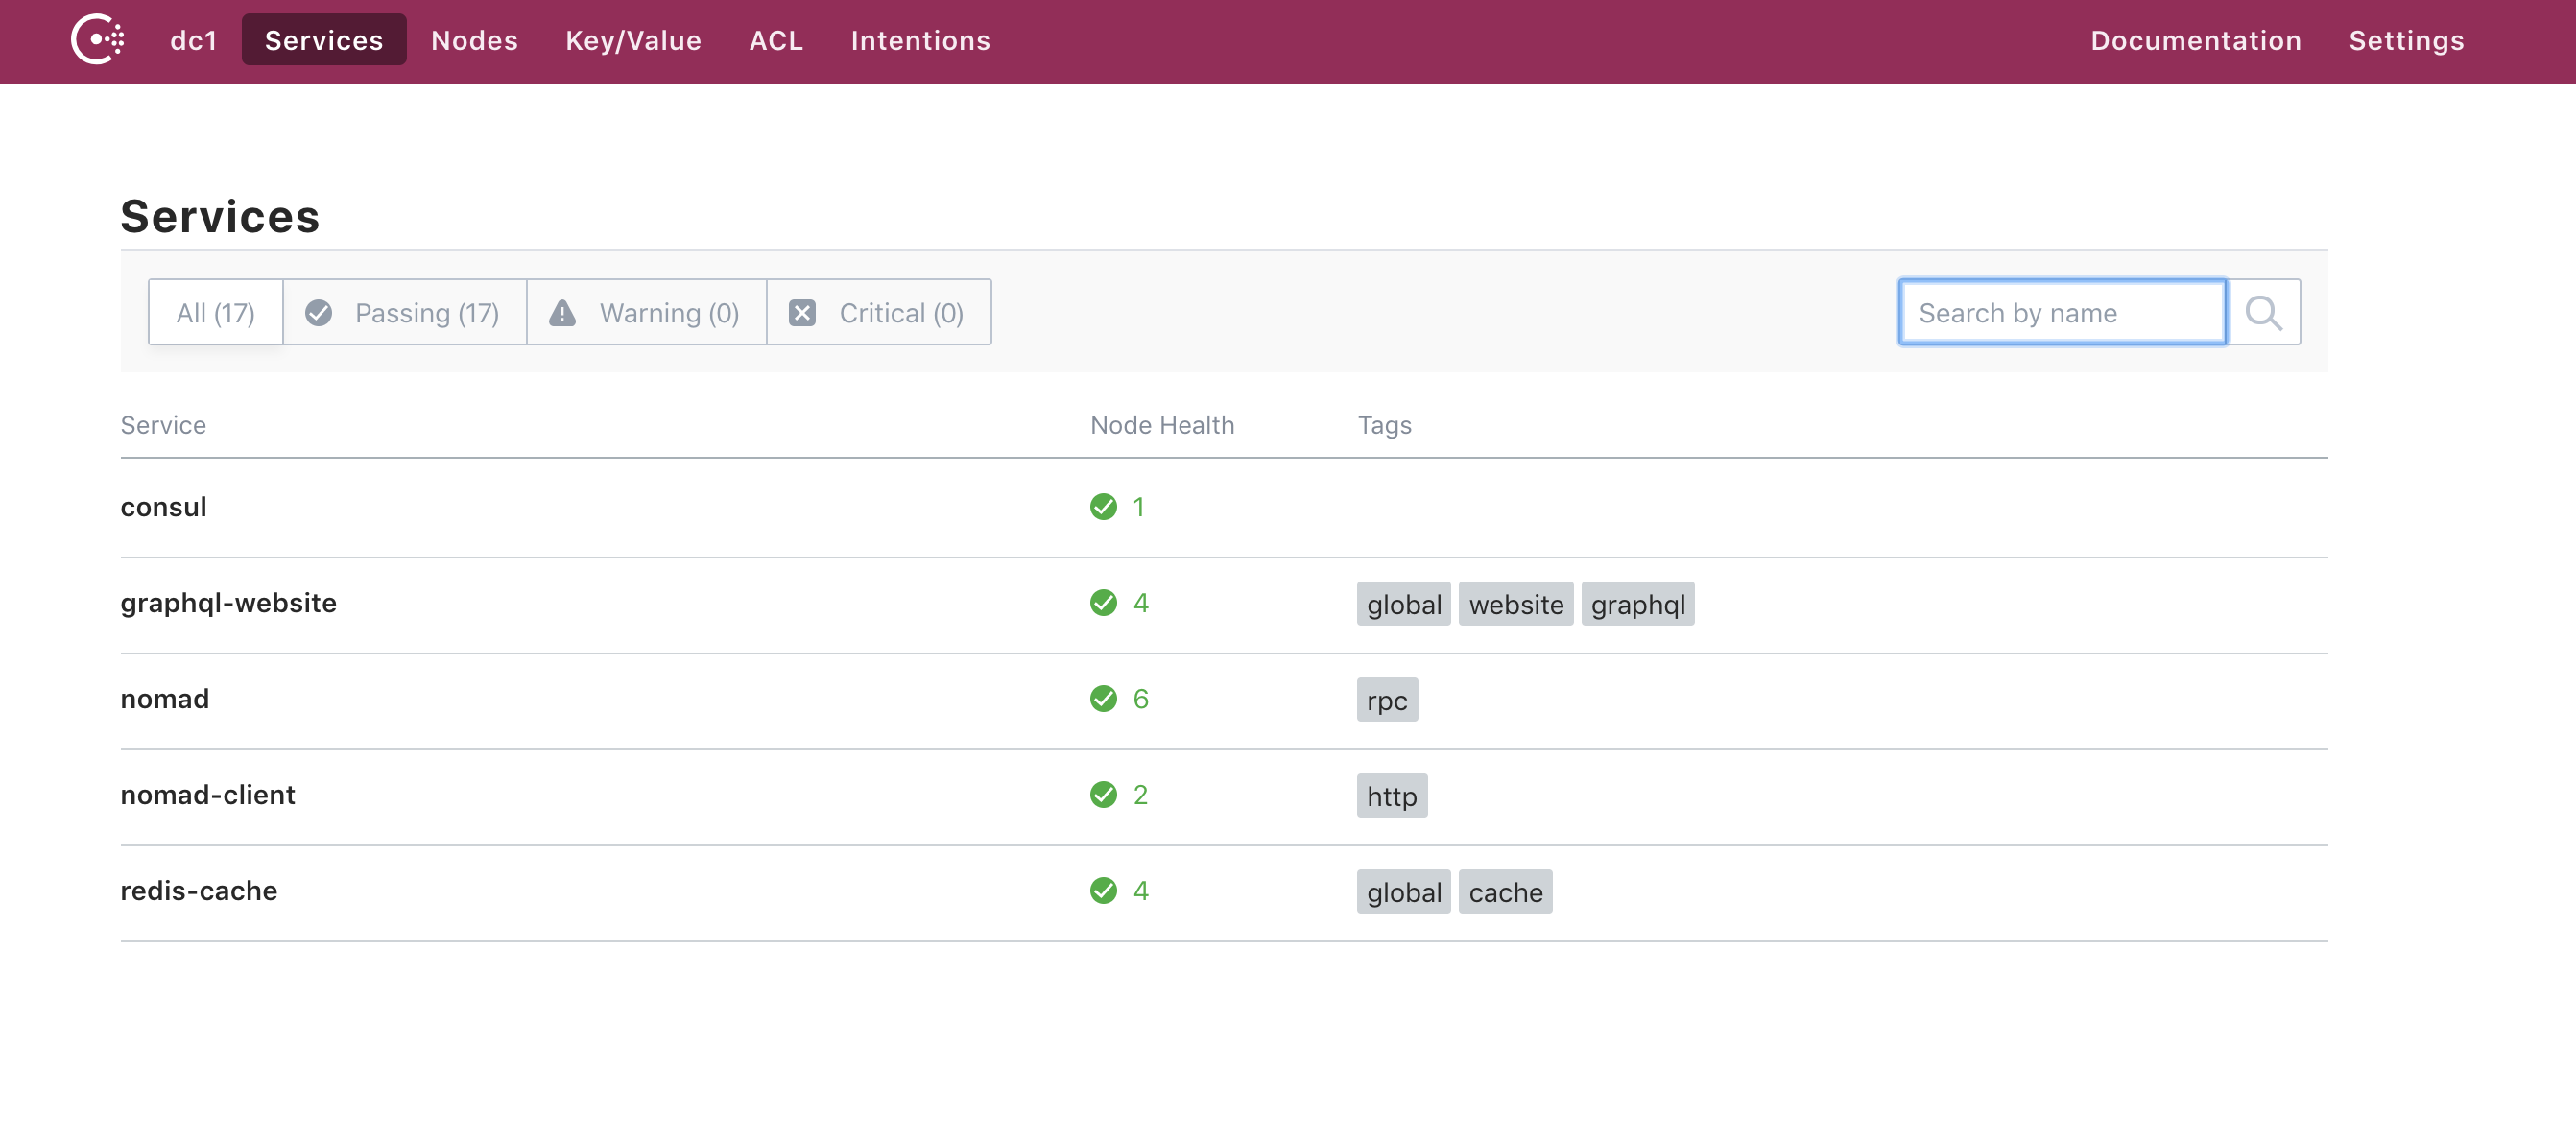Screen dimensions: 2576x1140
Task: Enable the Passing health check filter
Action: point(402,312)
